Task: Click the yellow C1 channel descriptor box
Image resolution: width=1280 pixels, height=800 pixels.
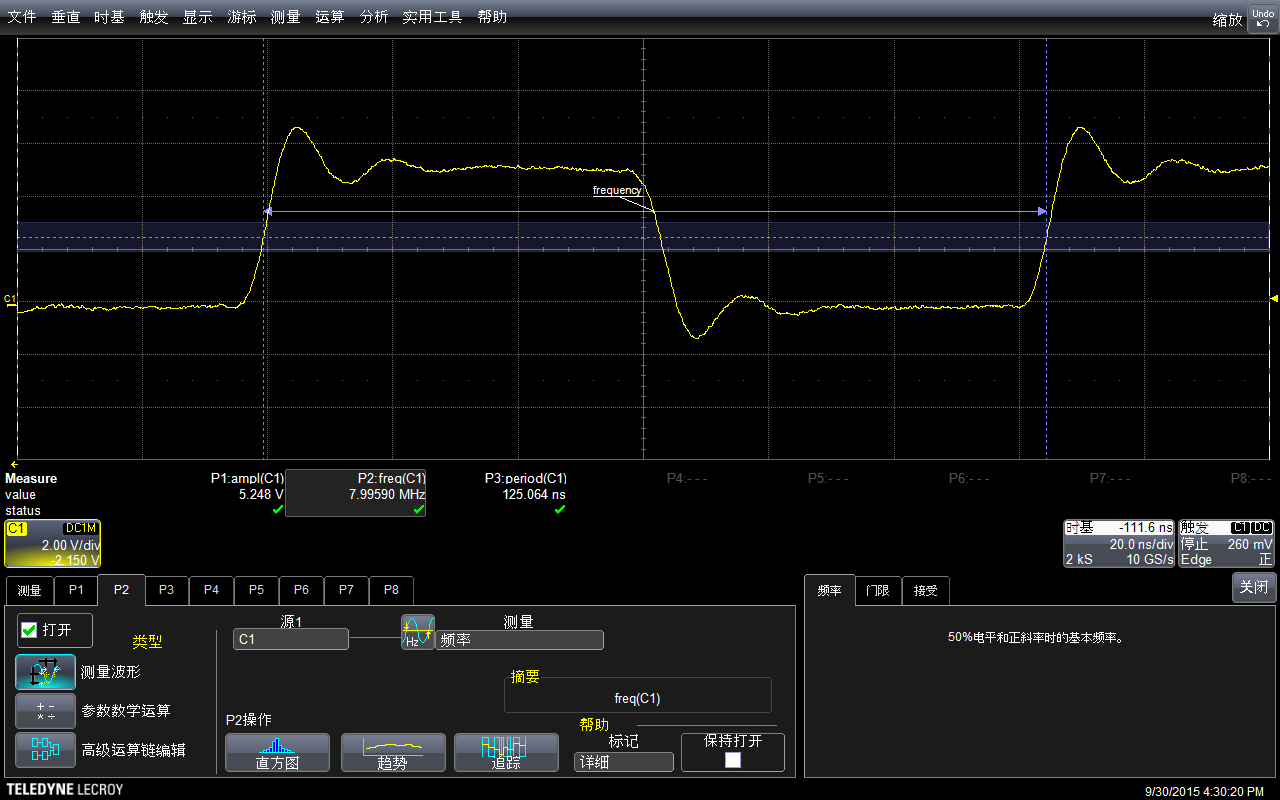Action: (x=52, y=544)
